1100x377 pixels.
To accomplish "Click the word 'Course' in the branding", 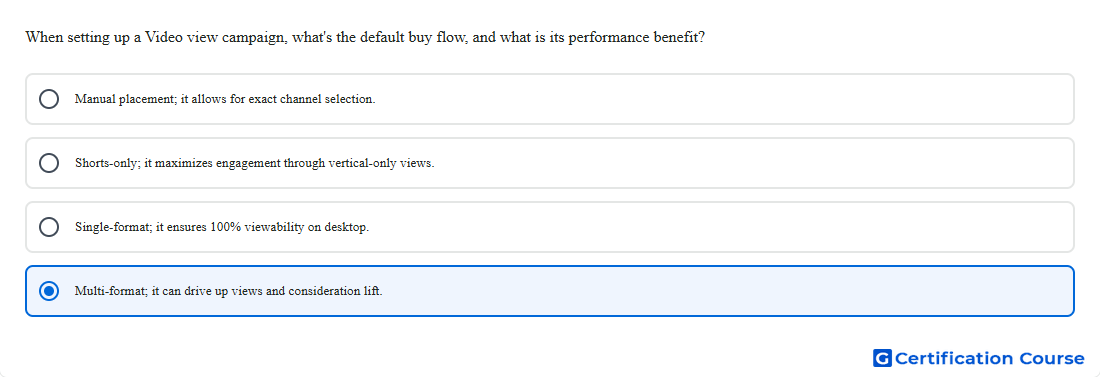I will 1051,359.
